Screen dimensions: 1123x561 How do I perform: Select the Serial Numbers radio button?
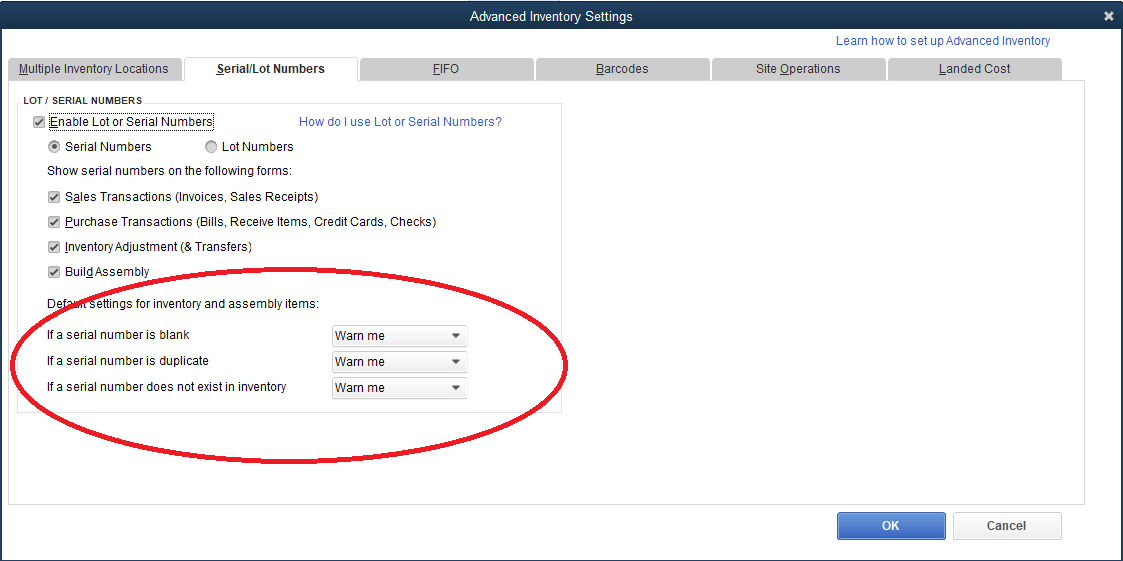pos(54,147)
